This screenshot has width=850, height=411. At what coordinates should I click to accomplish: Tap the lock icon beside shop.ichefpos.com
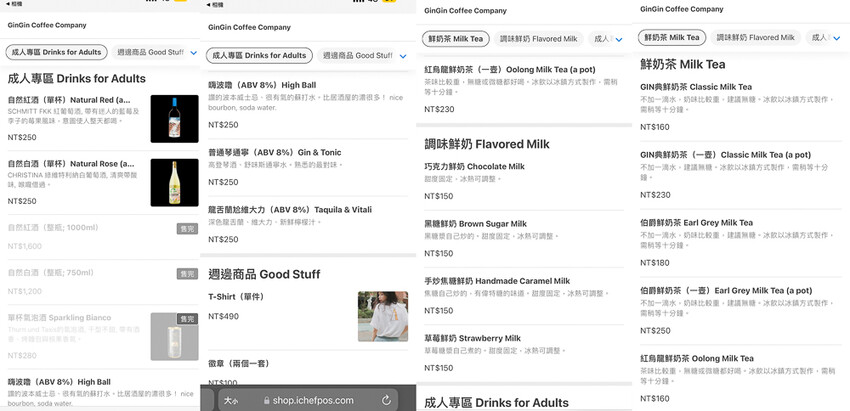coord(264,400)
